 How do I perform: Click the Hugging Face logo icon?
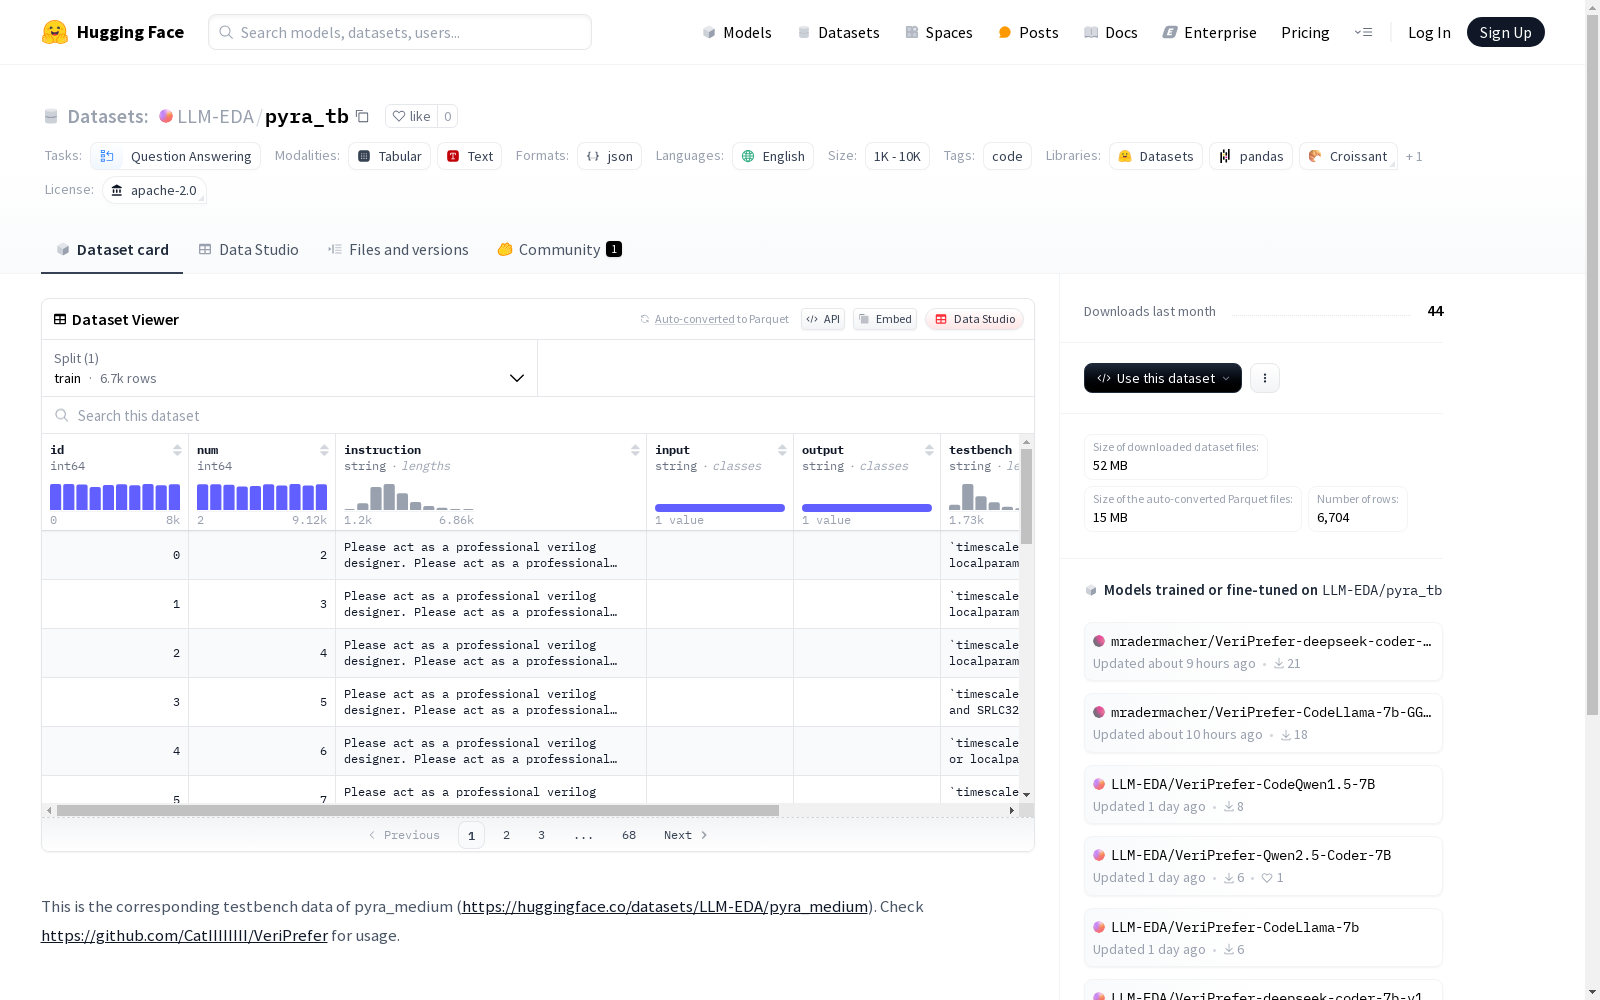(x=55, y=32)
